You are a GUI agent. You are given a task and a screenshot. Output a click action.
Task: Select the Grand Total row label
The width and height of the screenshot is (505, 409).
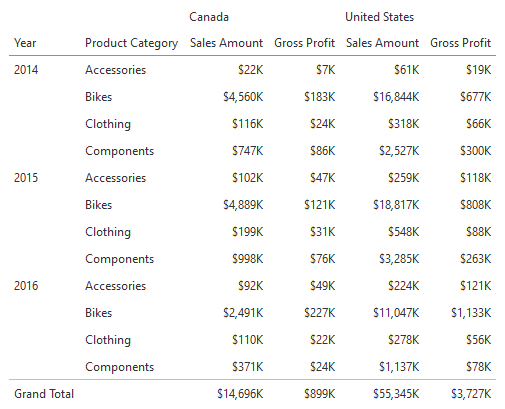click(x=44, y=394)
